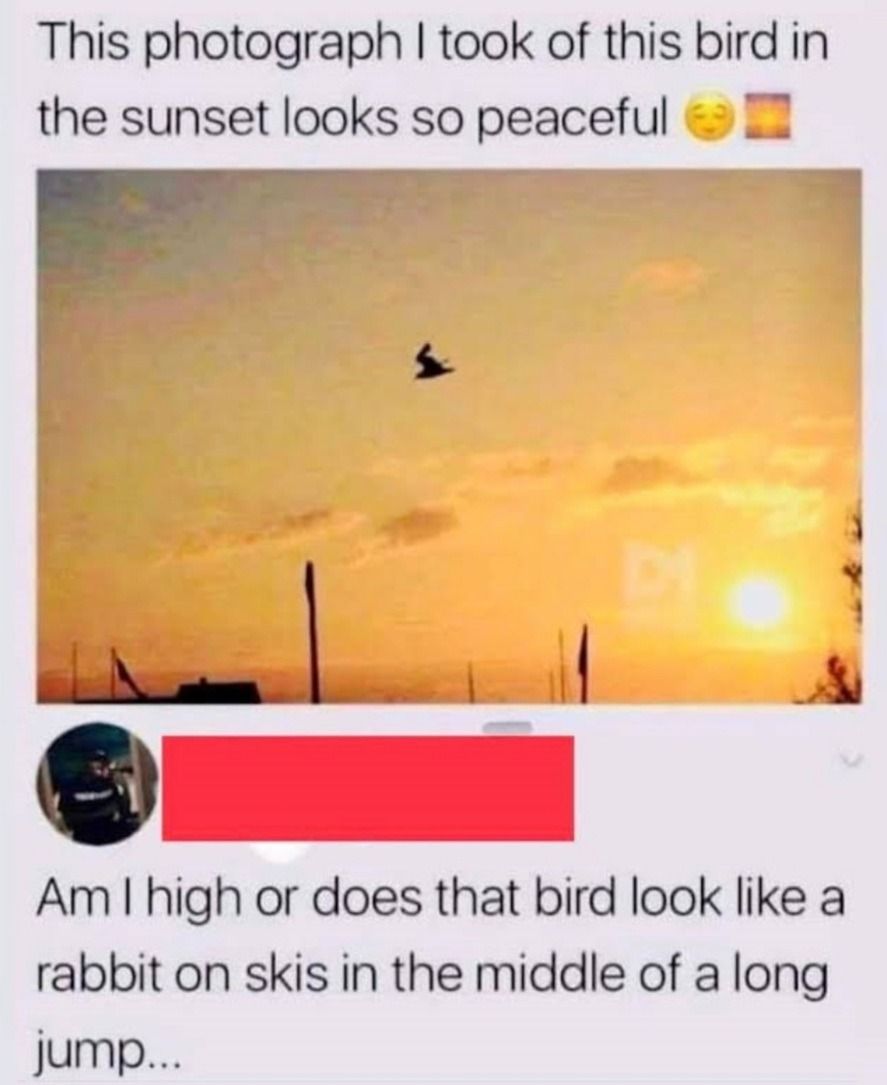Click the "Am I high or does" comment line
The width and height of the screenshot is (887, 1085).
[440, 900]
